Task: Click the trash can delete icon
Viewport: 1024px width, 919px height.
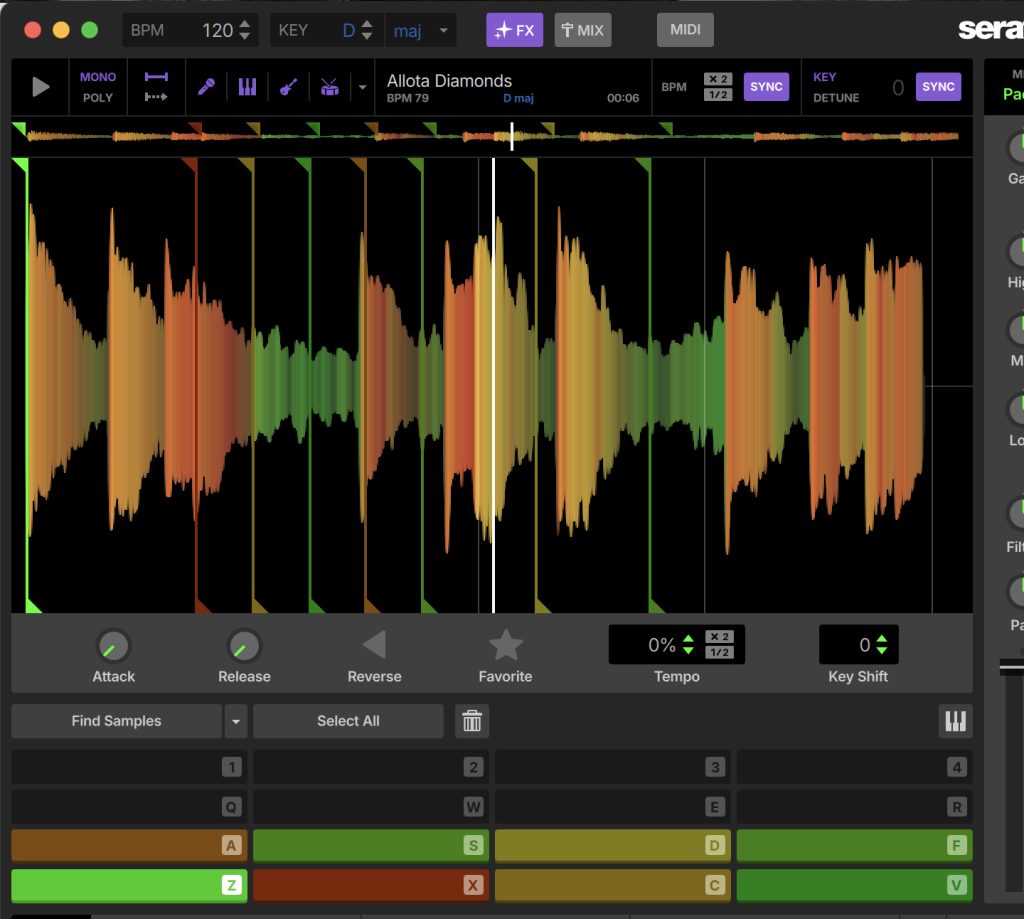Action: pyautogui.click(x=472, y=721)
